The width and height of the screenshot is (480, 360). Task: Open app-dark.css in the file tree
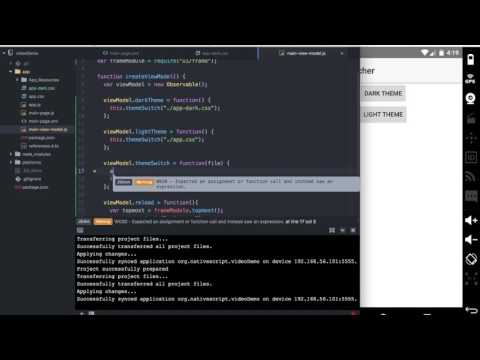[x=38, y=88]
